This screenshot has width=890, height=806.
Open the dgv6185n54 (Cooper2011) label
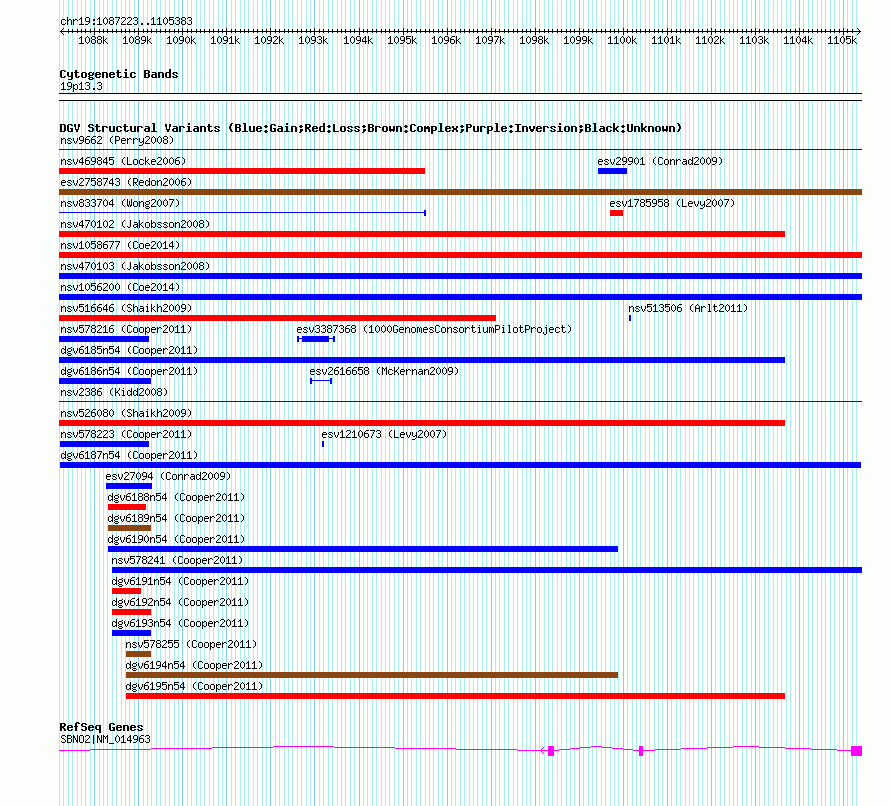(x=129, y=350)
